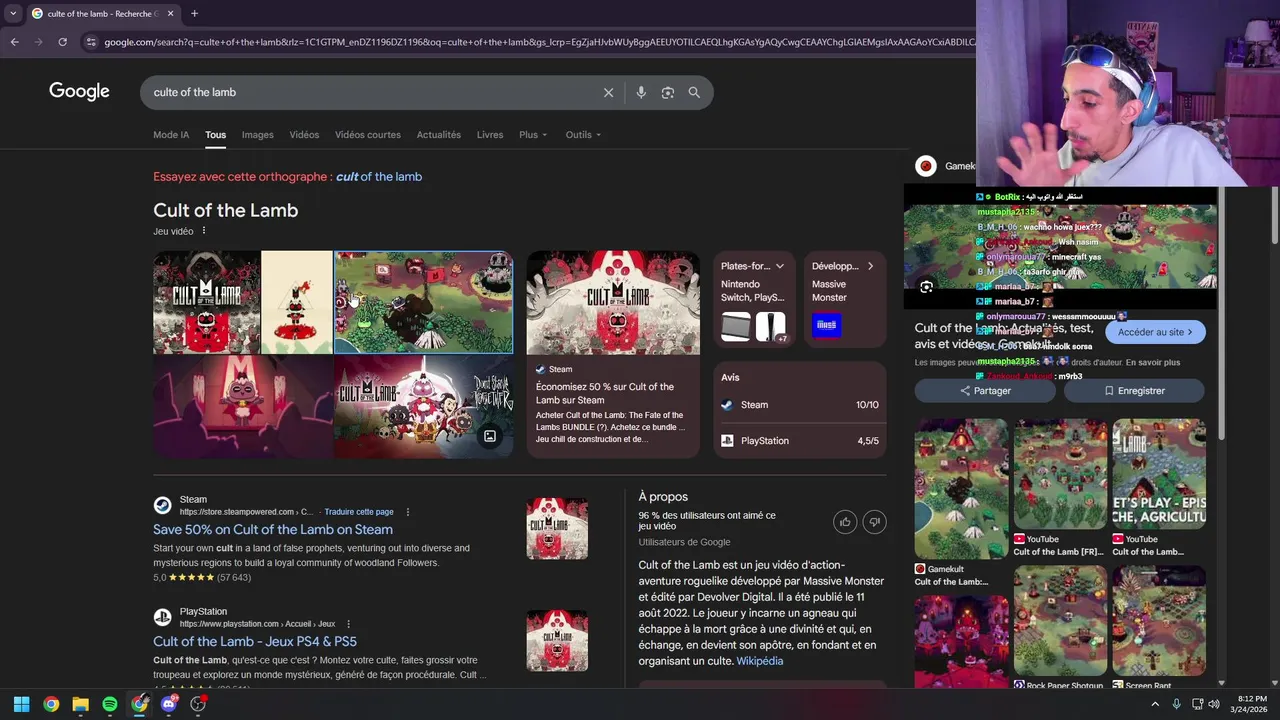Open the white and red lamb artwork thumbnail
The height and width of the screenshot is (720, 1280).
click(297, 302)
